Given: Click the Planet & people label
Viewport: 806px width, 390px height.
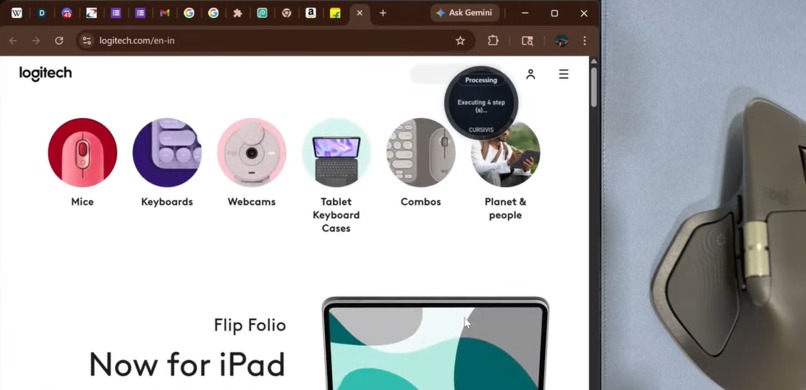Looking at the screenshot, I should point(506,208).
